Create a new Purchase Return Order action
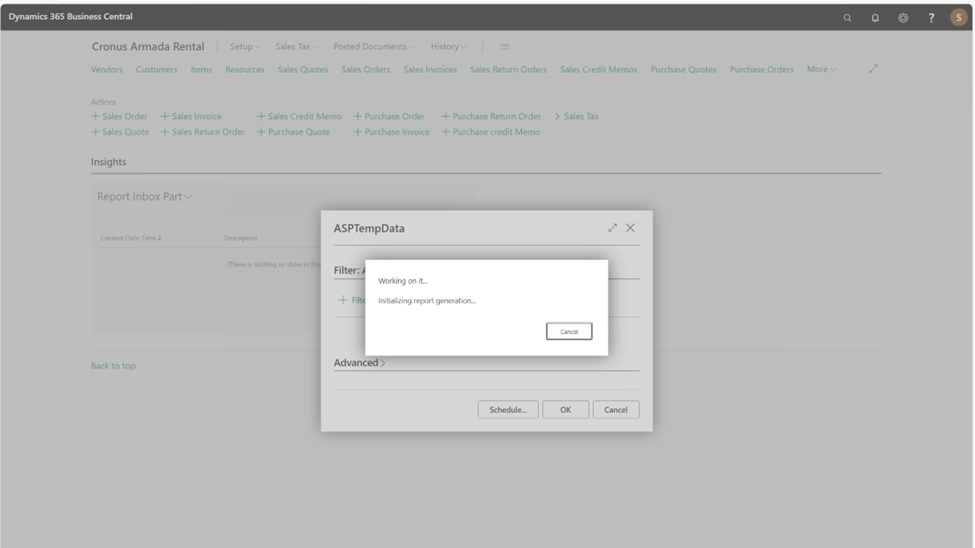Screen dimensions: 975x548 pos(491,116)
